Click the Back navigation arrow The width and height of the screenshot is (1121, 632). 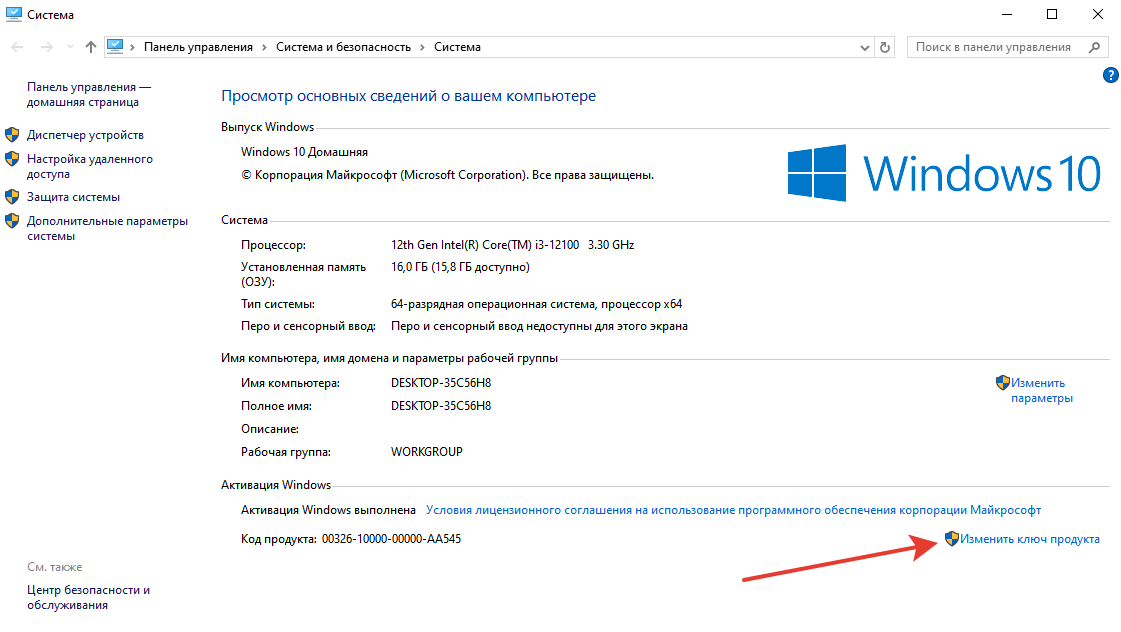pos(17,47)
